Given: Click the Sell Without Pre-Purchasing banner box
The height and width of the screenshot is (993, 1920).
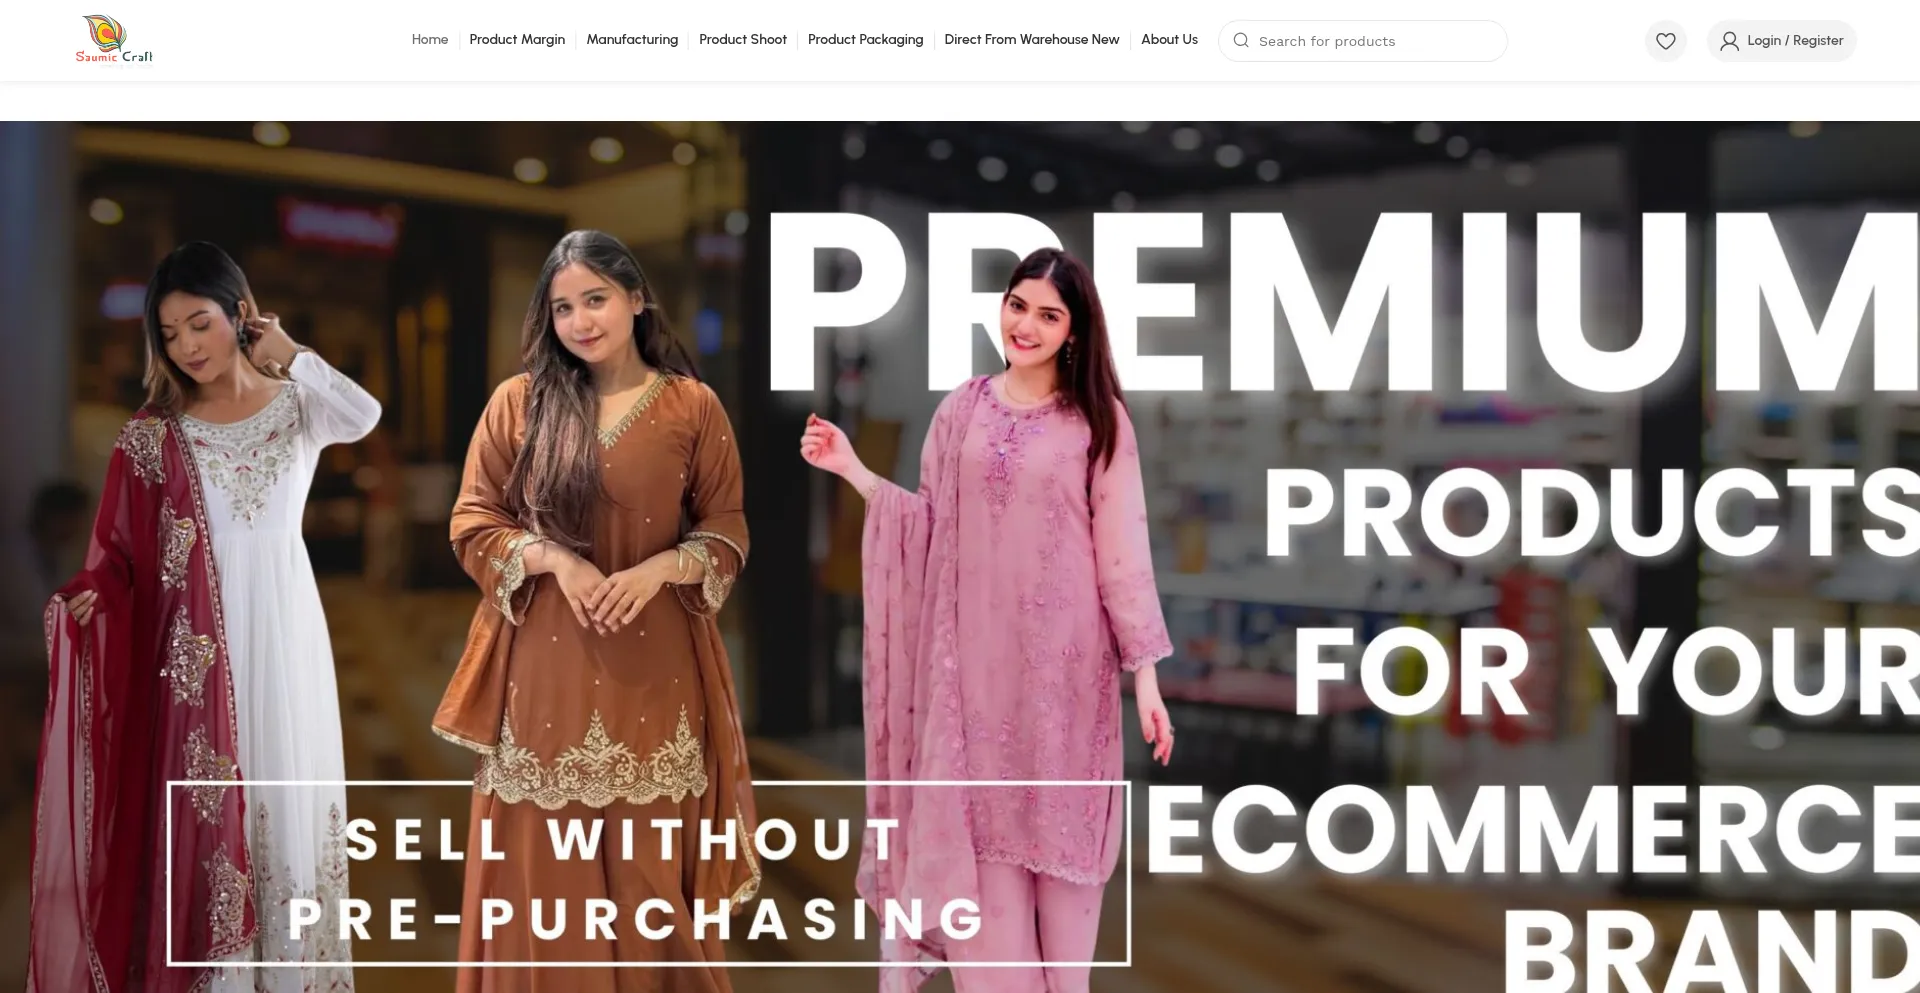Looking at the screenshot, I should click(649, 873).
